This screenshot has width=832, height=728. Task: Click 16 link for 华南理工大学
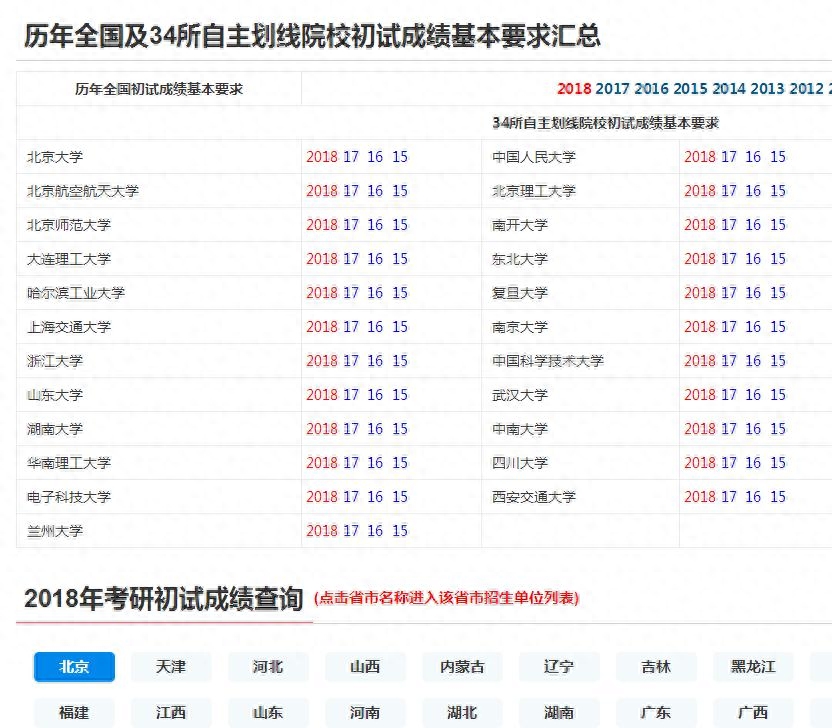click(375, 462)
